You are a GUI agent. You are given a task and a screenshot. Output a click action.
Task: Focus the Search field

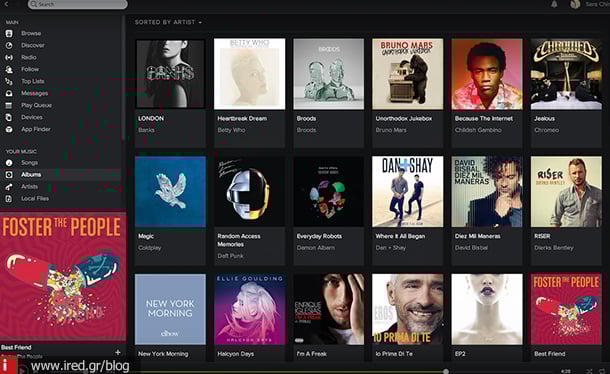pyautogui.click(x=77, y=4)
